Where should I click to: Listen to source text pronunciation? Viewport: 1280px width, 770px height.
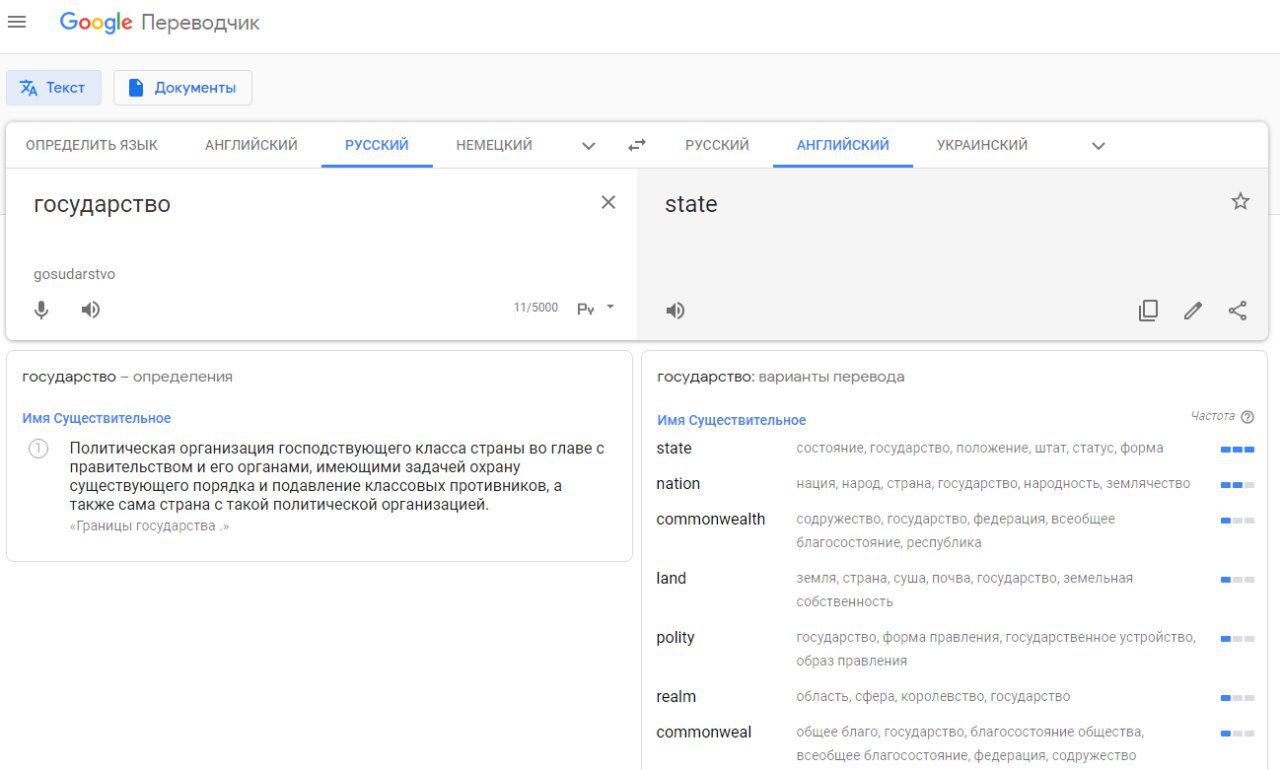(91, 310)
